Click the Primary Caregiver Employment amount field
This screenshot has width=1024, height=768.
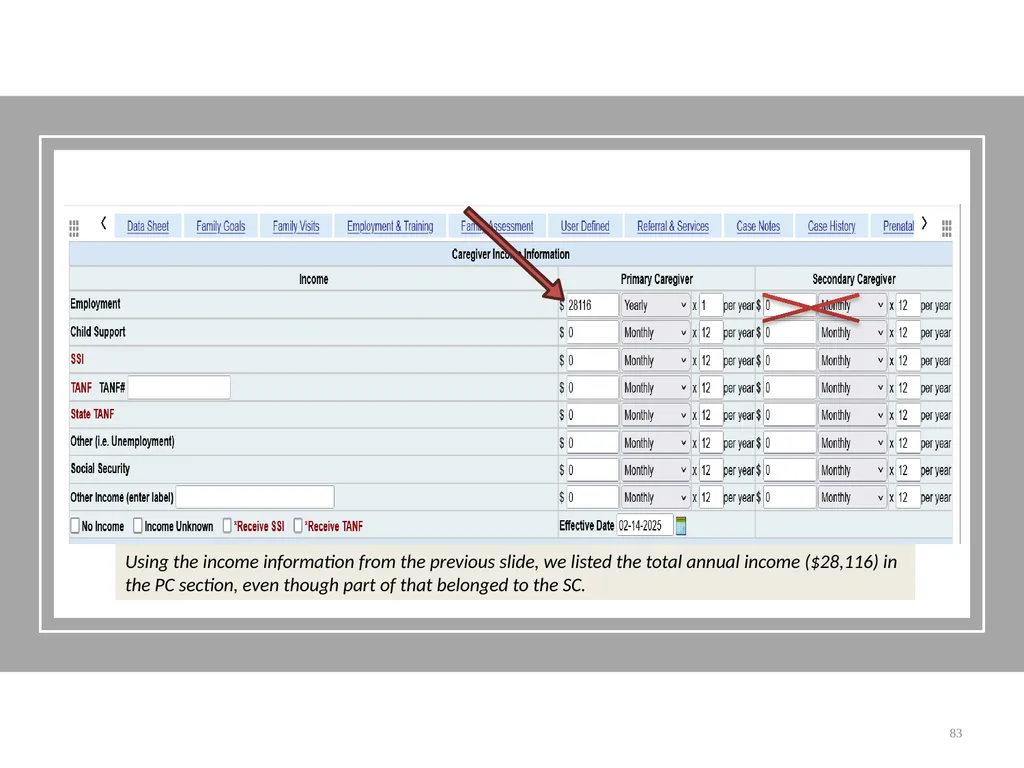(592, 305)
